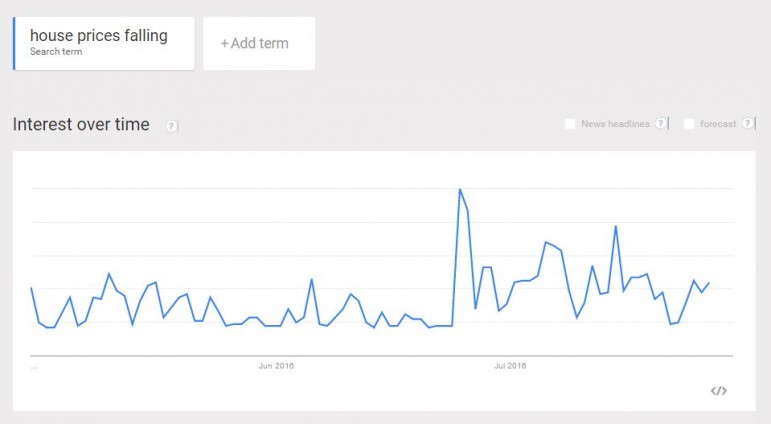Viewport: 771px width, 424px height.
Task: Click the Jul 2016 axis label
Action: pyautogui.click(x=510, y=366)
